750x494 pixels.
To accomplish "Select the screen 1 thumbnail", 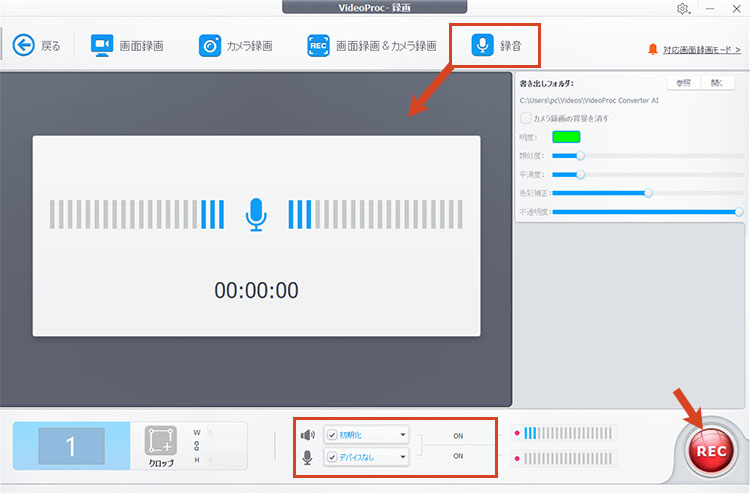I will pyautogui.click(x=71, y=446).
